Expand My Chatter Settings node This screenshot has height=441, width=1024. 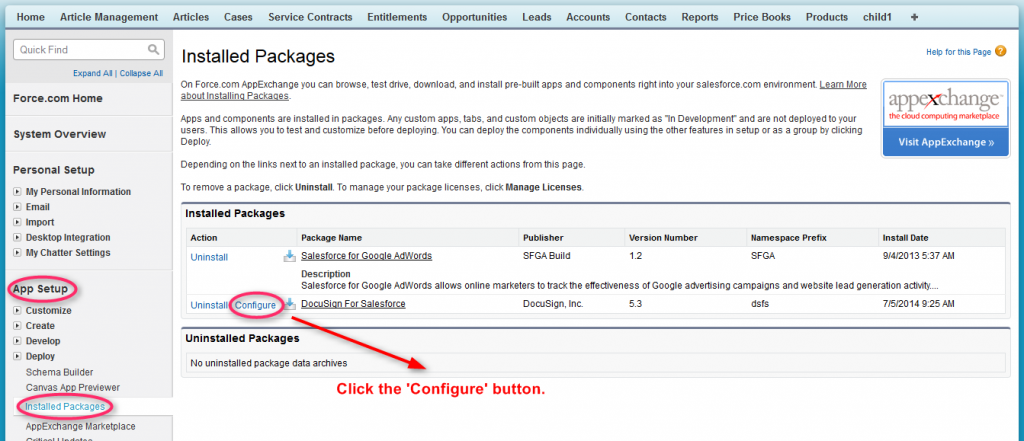(17, 253)
